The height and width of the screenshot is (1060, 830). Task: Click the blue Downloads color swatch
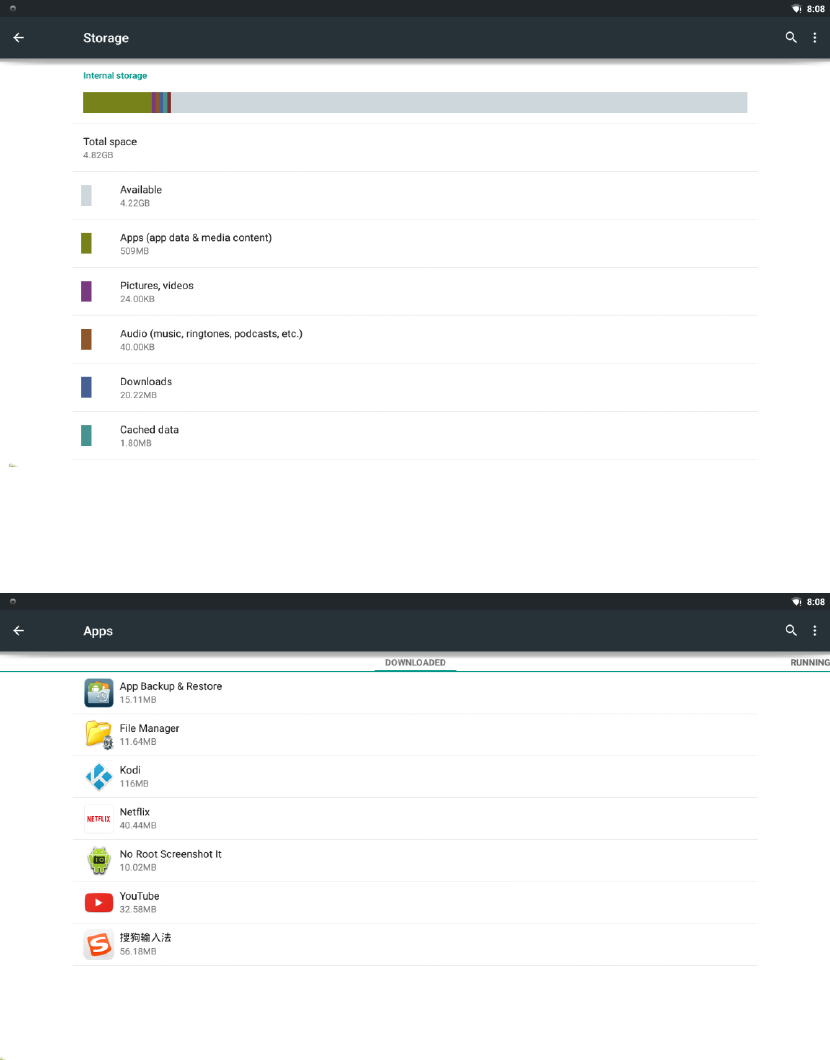87,387
